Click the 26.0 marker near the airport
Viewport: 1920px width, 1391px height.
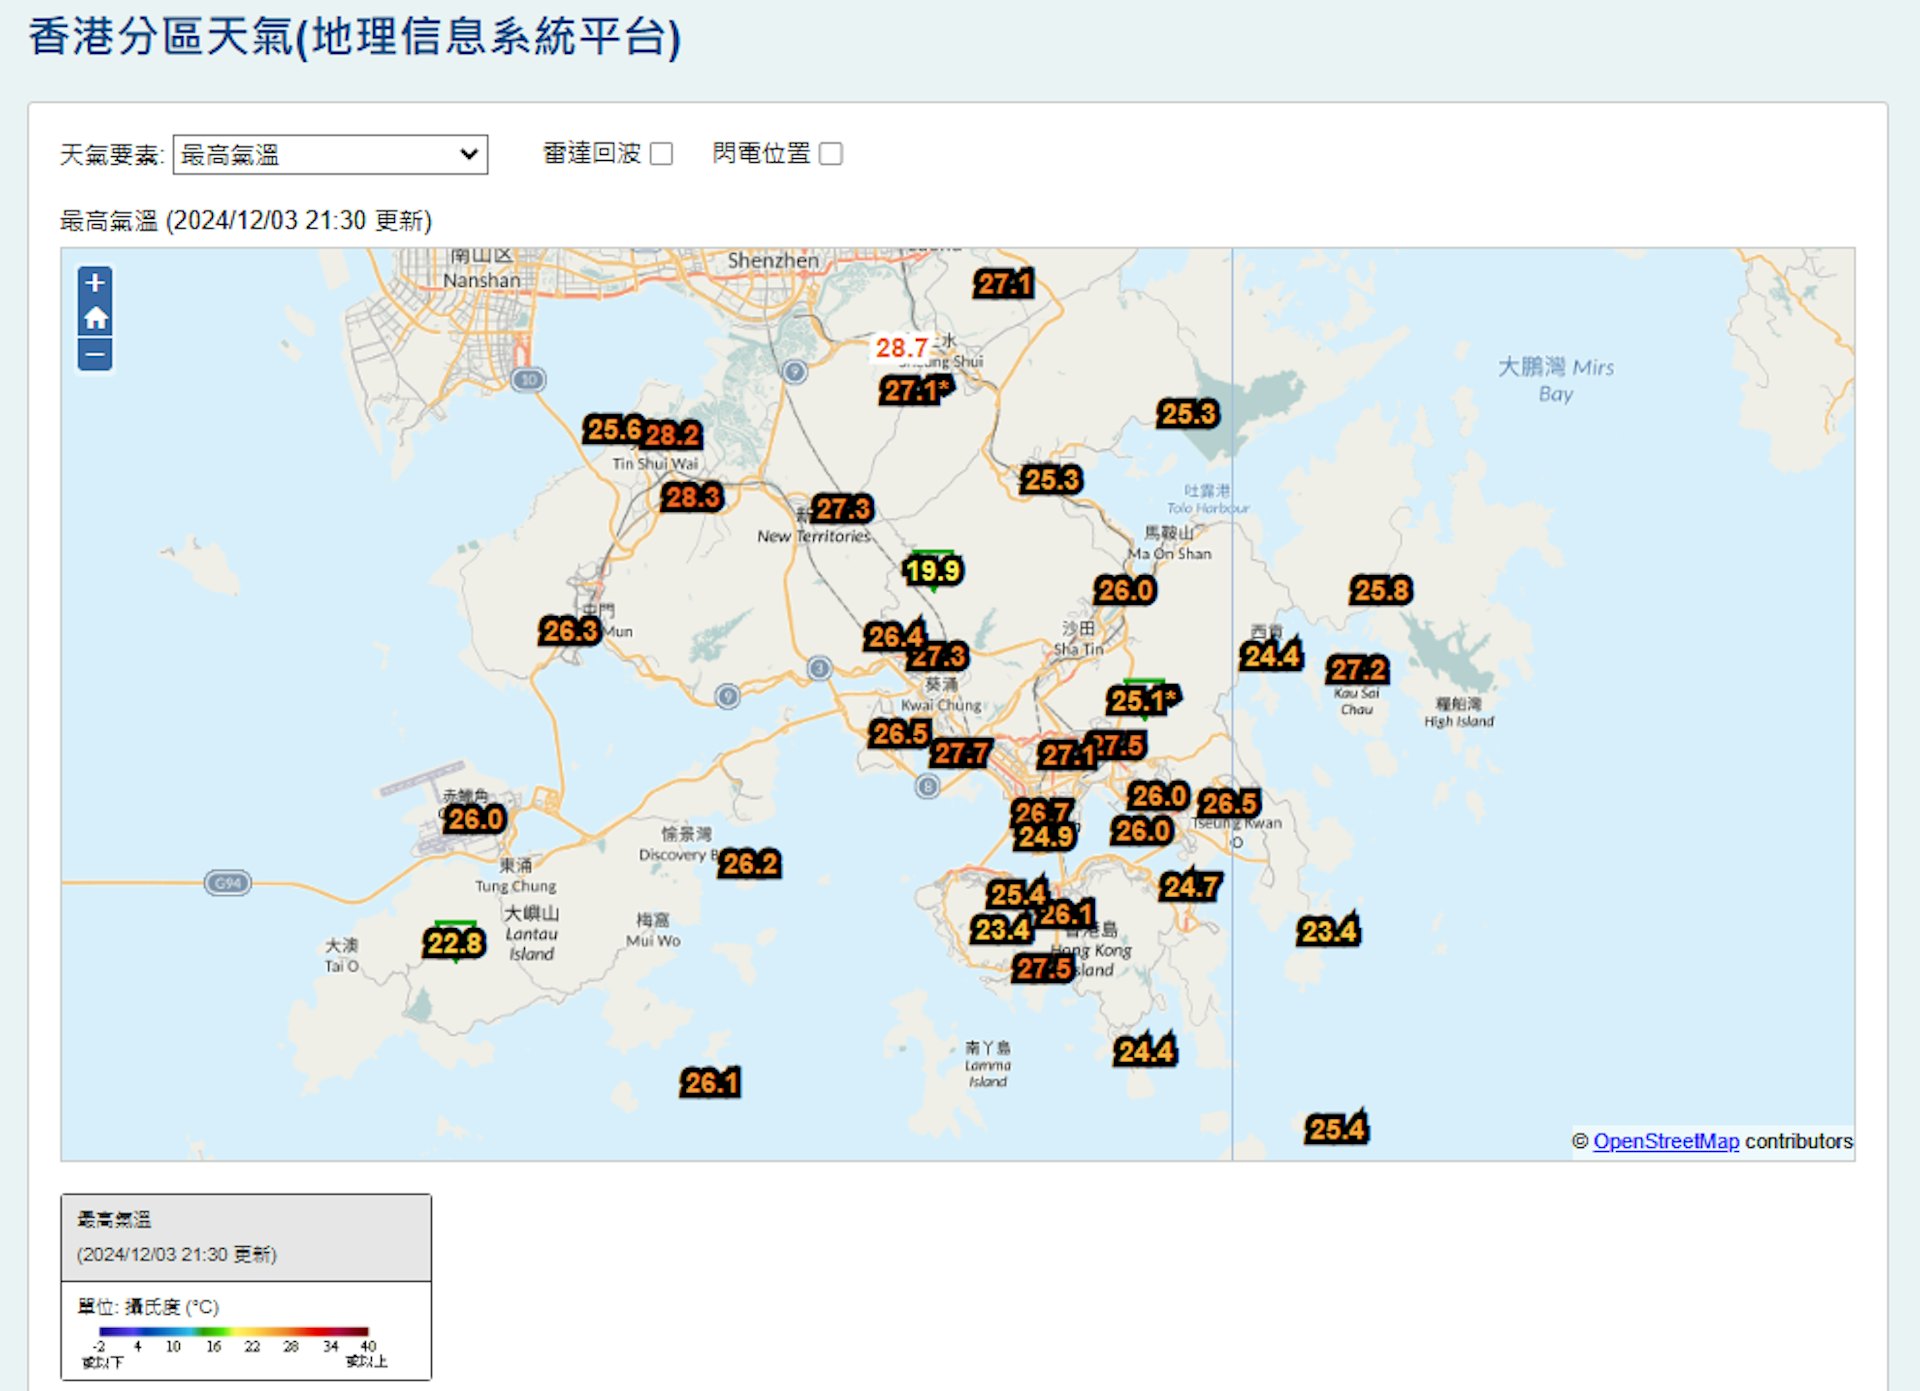[x=475, y=818]
